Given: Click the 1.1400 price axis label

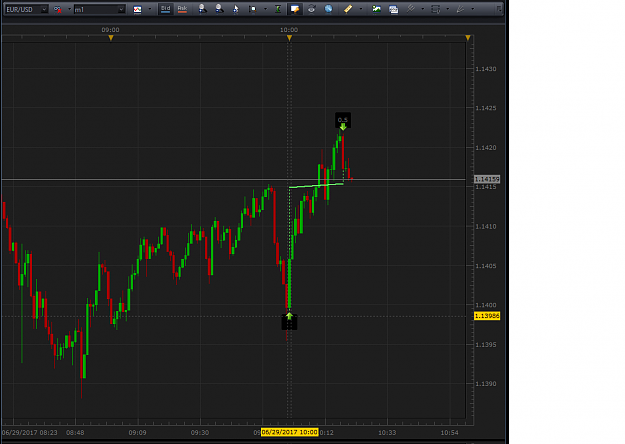Looking at the screenshot, I should tap(486, 305).
